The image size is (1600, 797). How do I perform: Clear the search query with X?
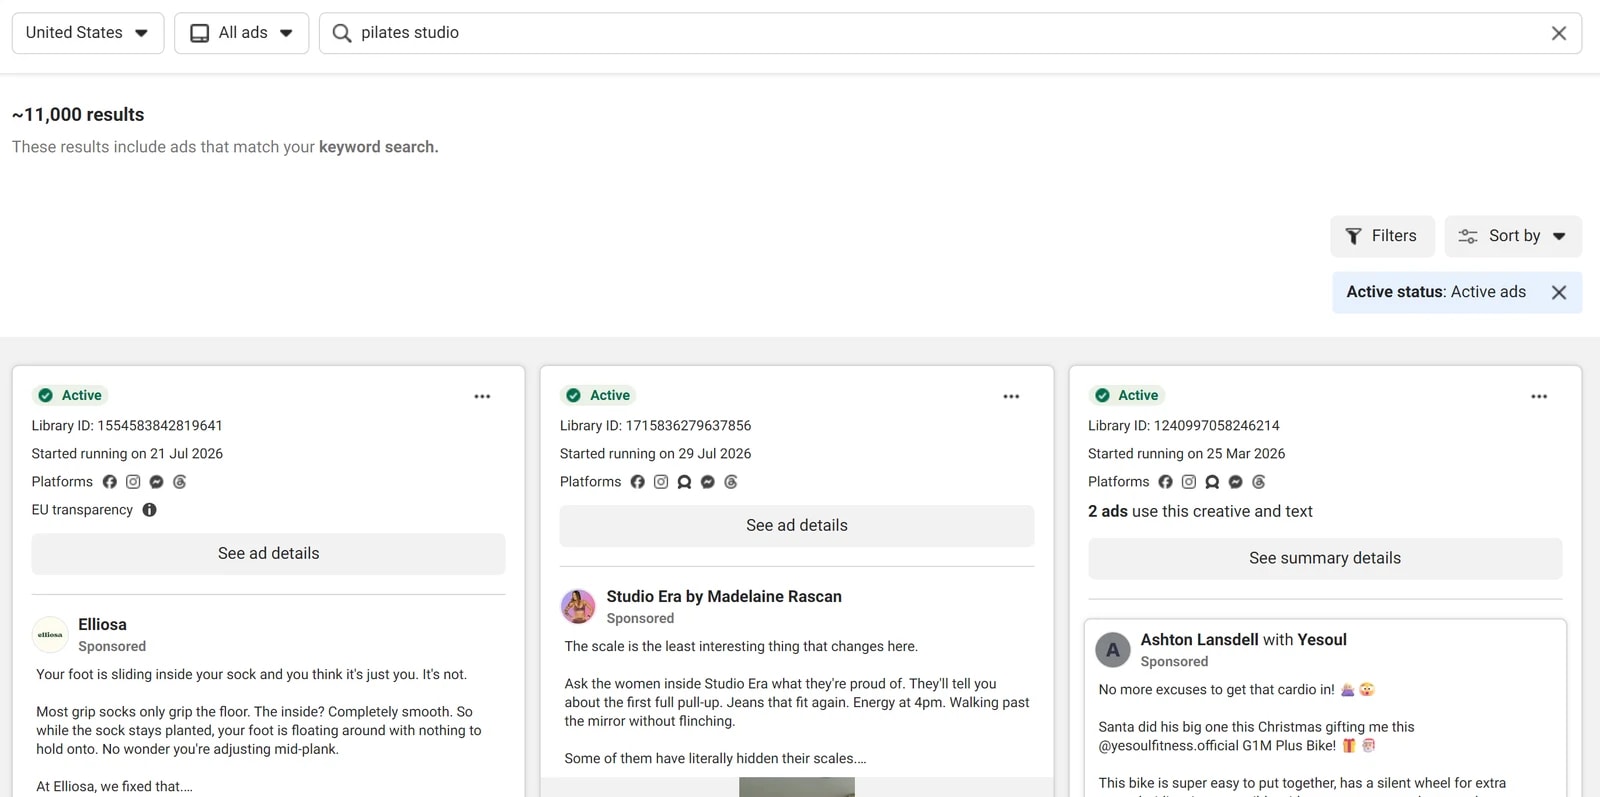(x=1558, y=33)
